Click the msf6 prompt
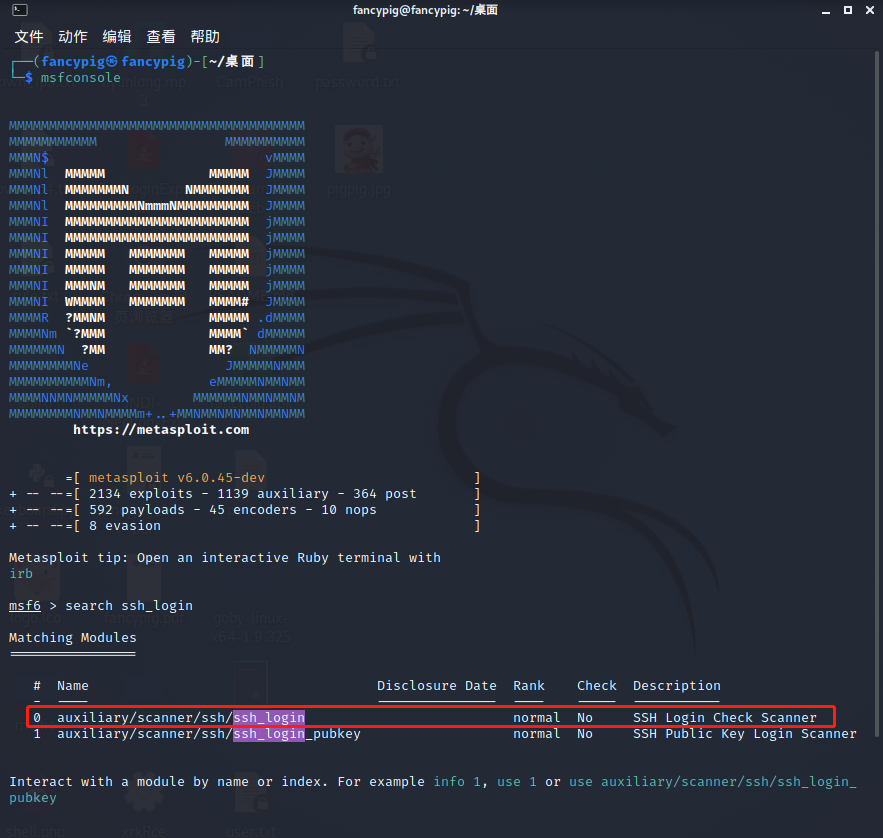The image size is (883, 838). click(x=25, y=606)
